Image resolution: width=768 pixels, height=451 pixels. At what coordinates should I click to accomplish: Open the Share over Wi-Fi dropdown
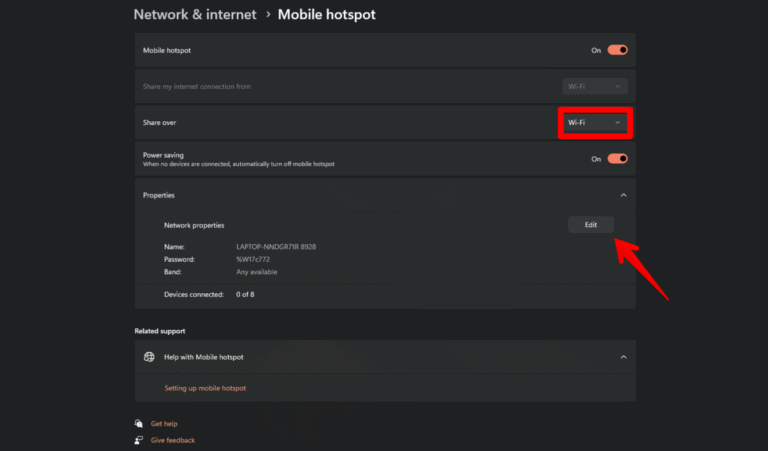(x=595, y=122)
